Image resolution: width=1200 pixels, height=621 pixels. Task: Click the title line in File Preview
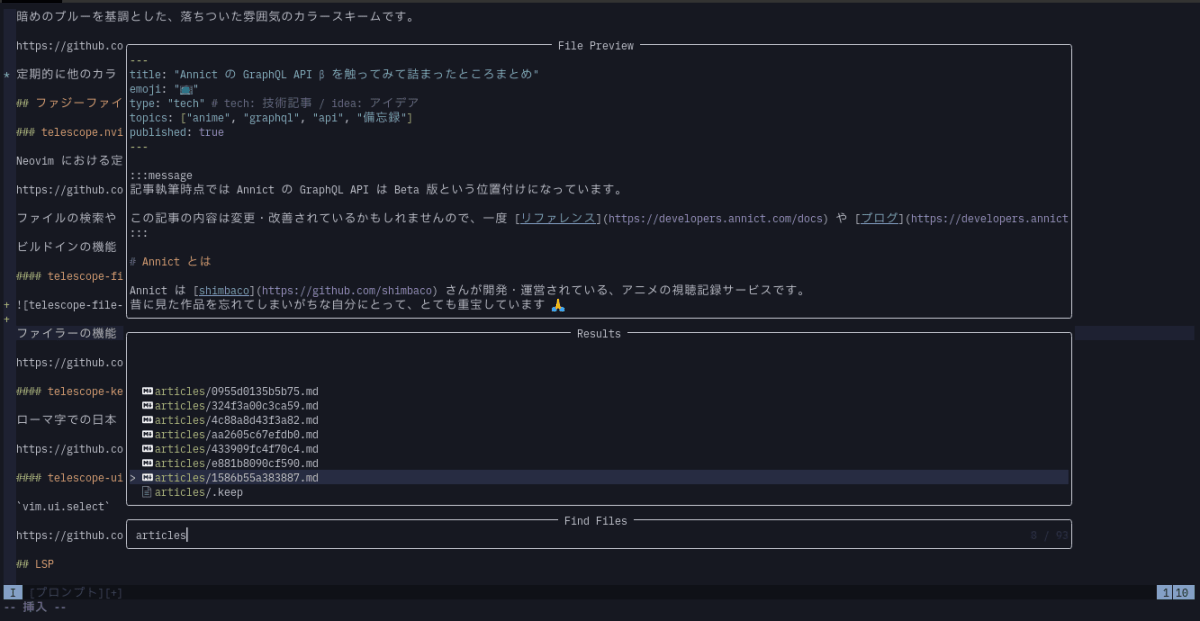pos(334,74)
